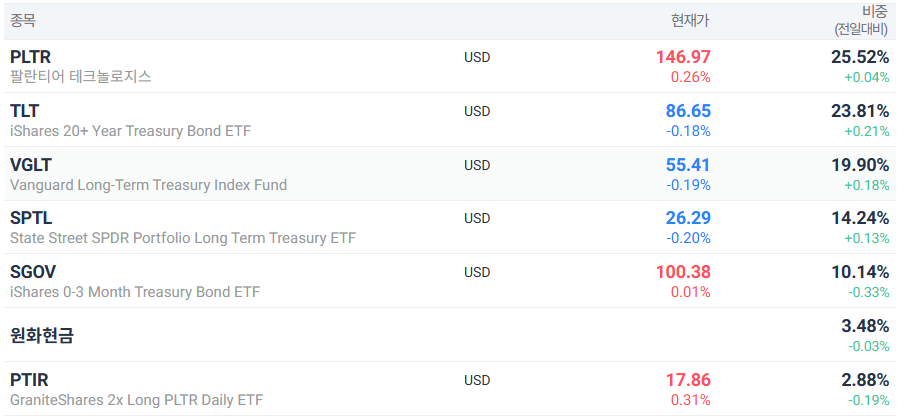Image resolution: width=909 pixels, height=418 pixels.
Task: Select the PTIR weight 2.88%
Action: click(865, 380)
